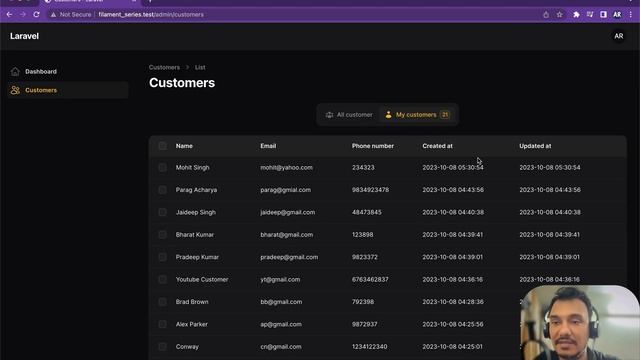Check the Jaideep Singh row checkbox
This screenshot has height=360, width=640.
(x=162, y=212)
